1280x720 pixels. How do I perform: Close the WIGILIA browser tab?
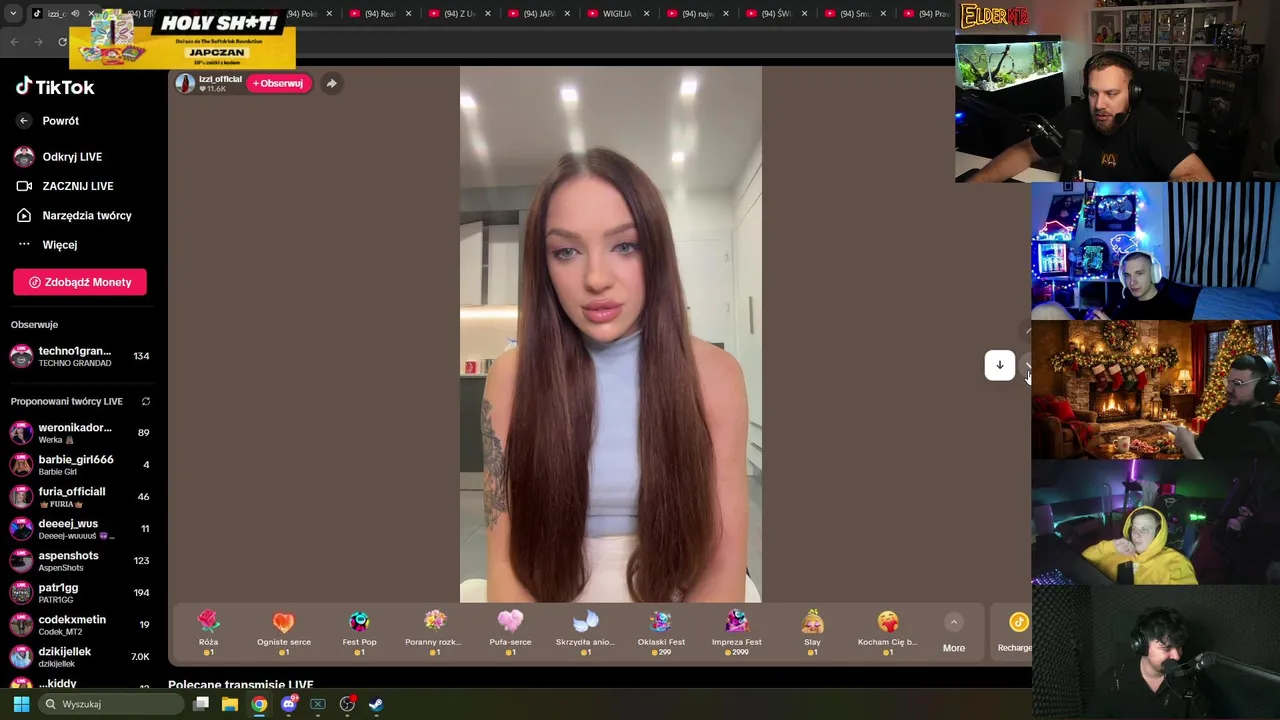point(646,13)
